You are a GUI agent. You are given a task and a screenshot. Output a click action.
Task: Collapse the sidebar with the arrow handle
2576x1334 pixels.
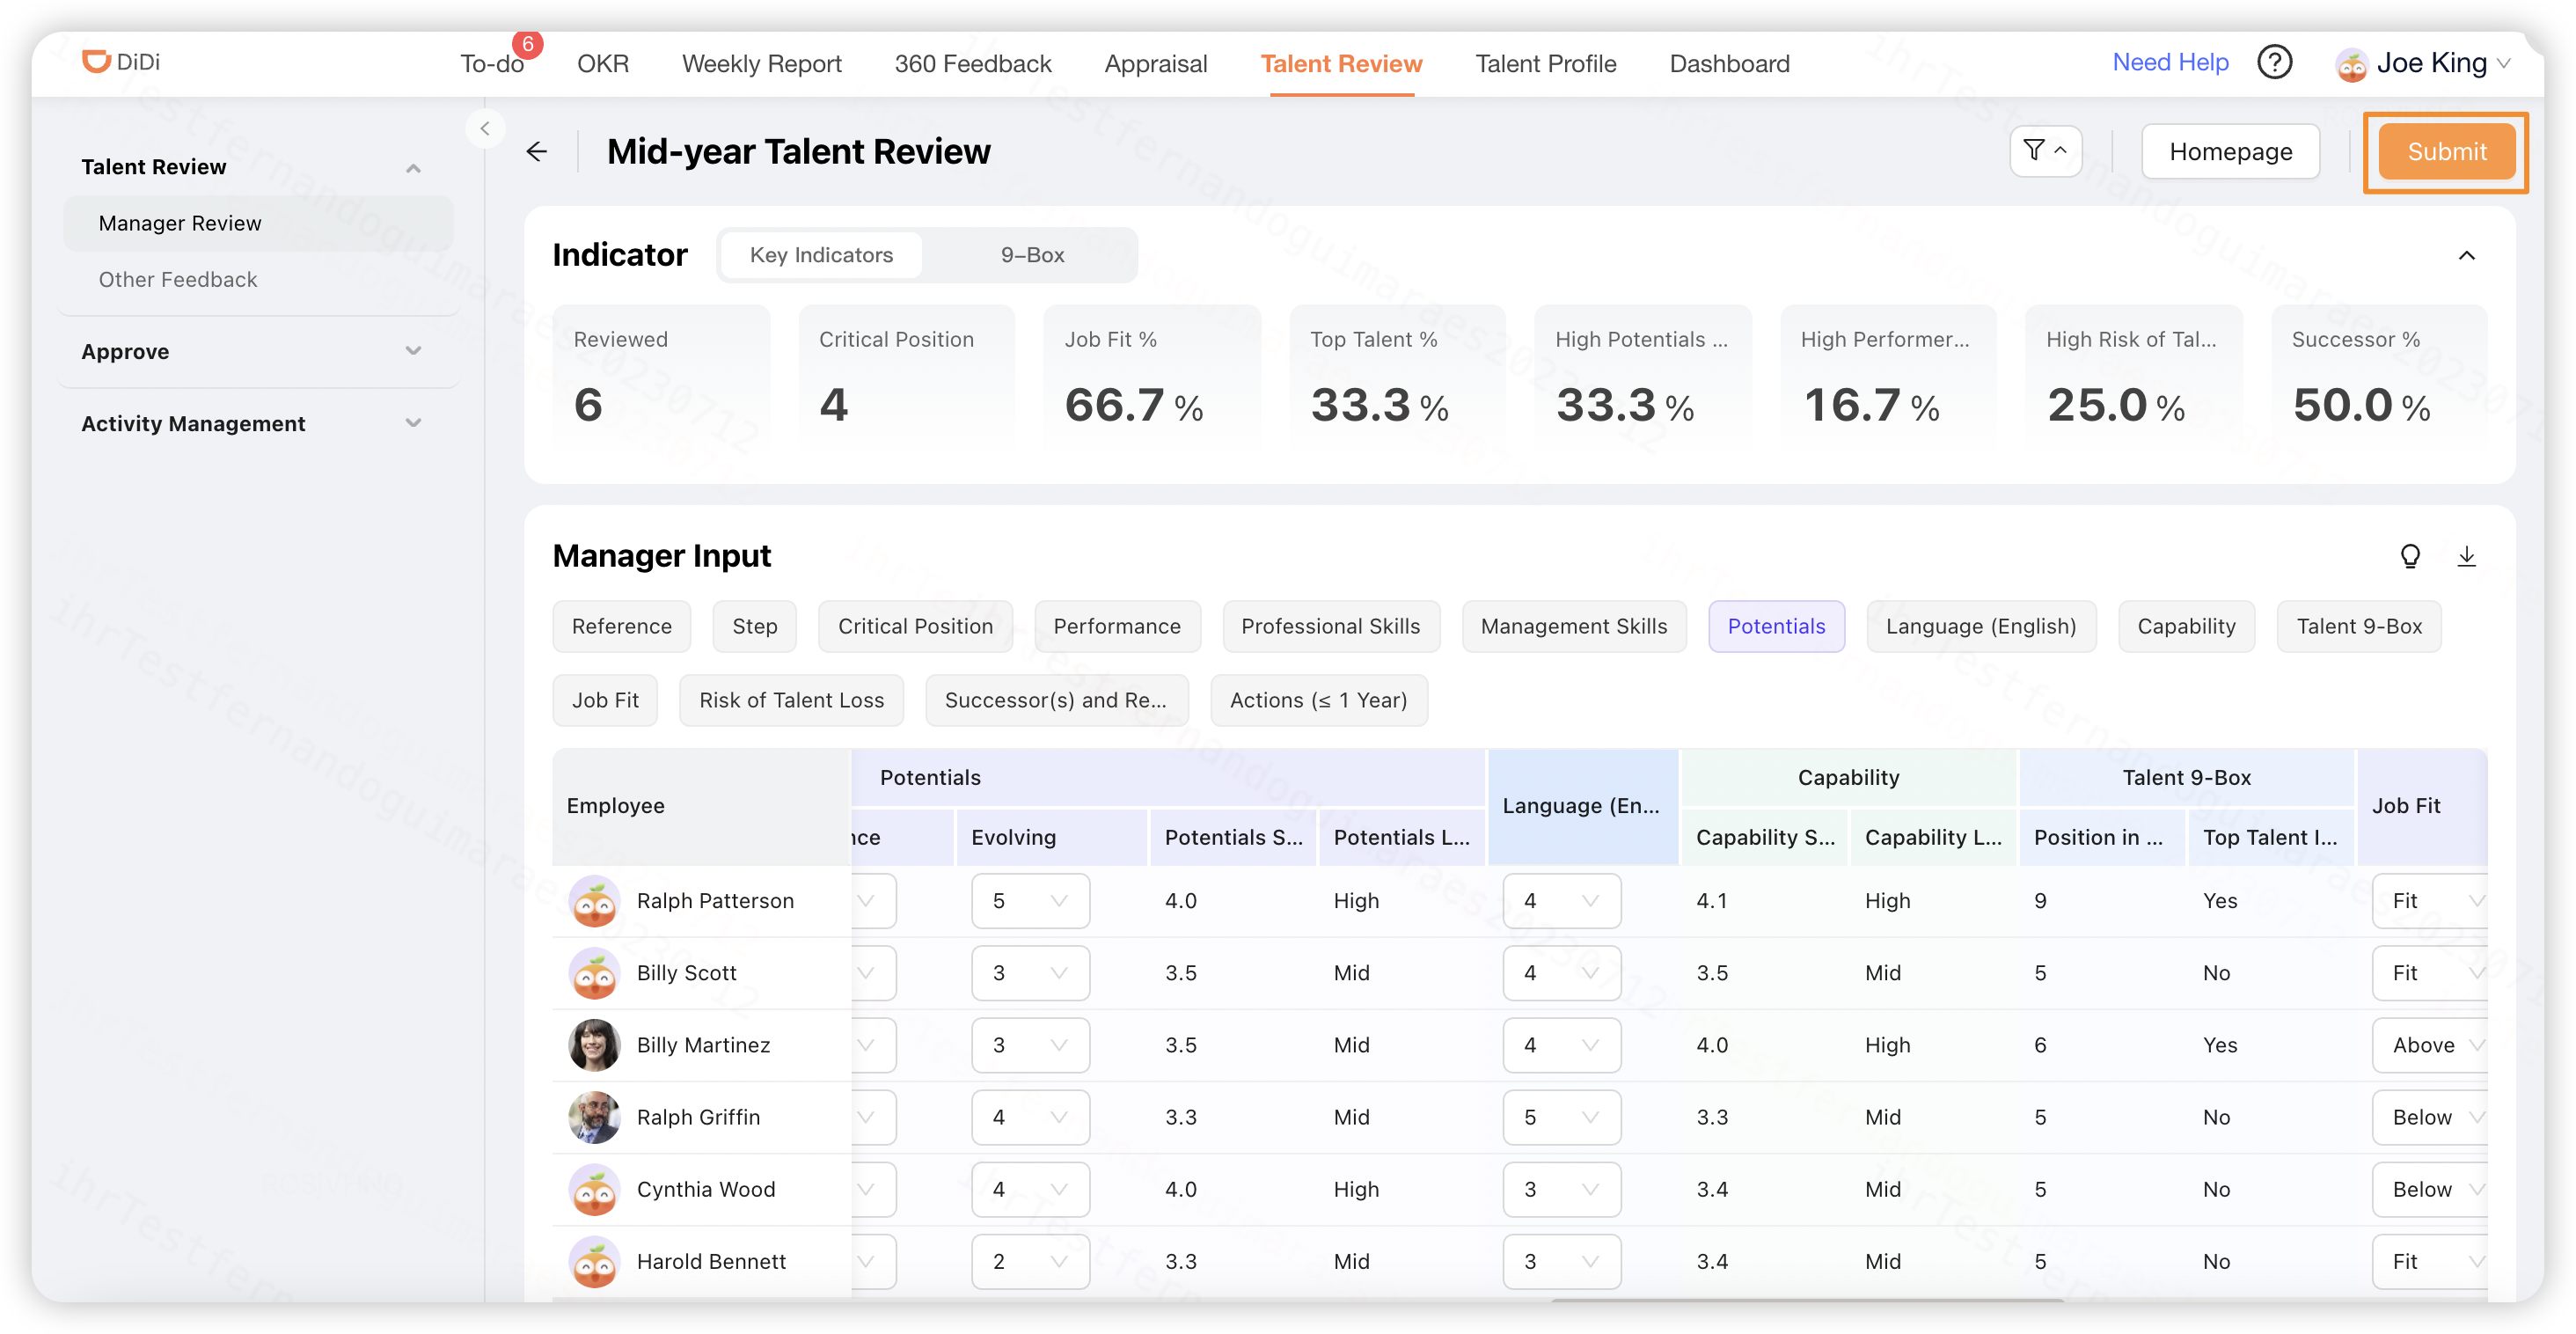pyautogui.click(x=485, y=128)
